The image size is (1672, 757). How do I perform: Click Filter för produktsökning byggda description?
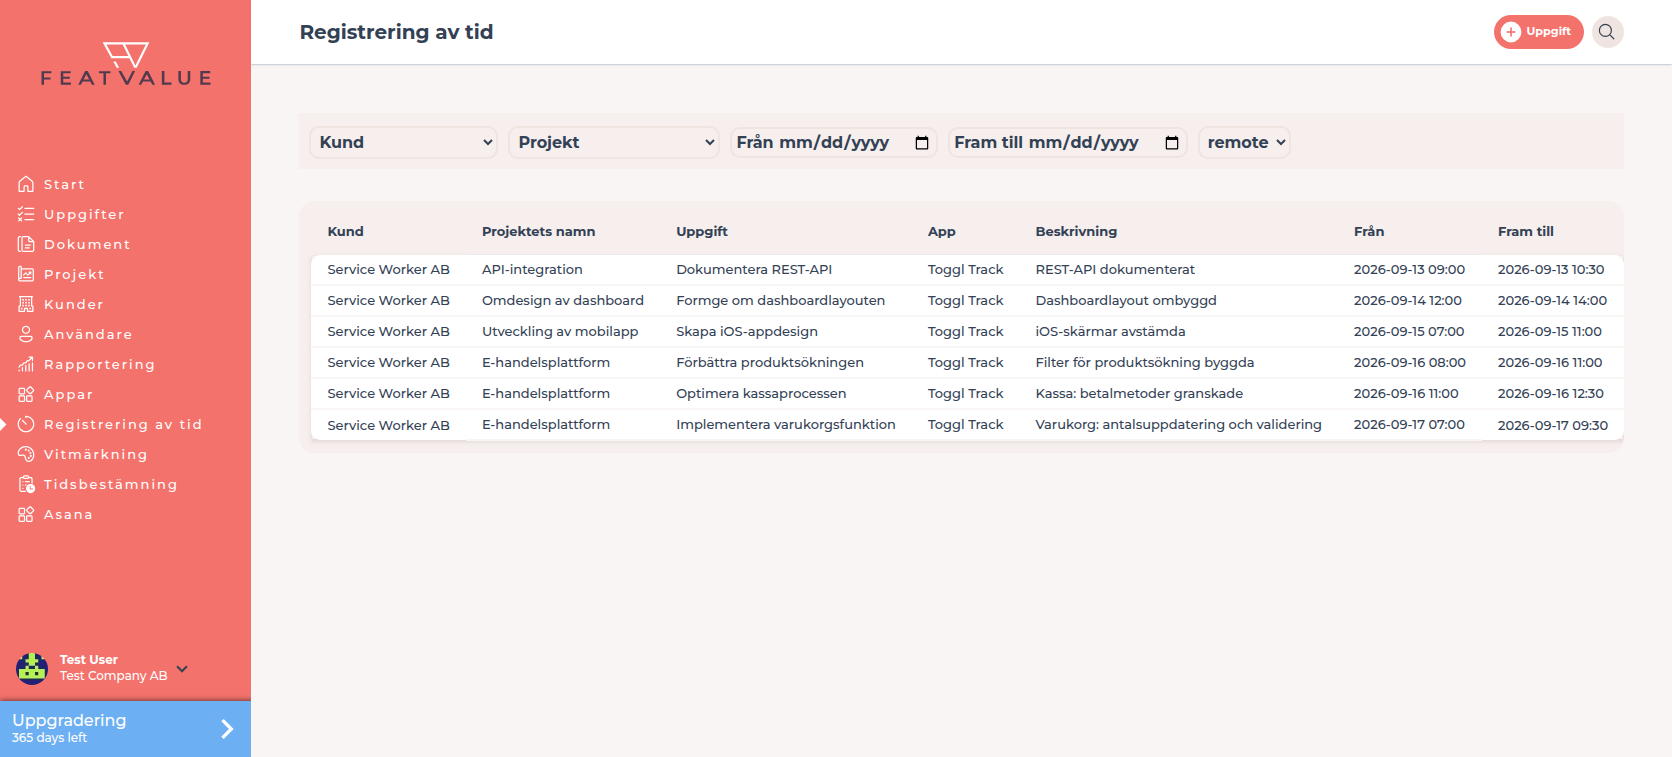pos(1144,362)
